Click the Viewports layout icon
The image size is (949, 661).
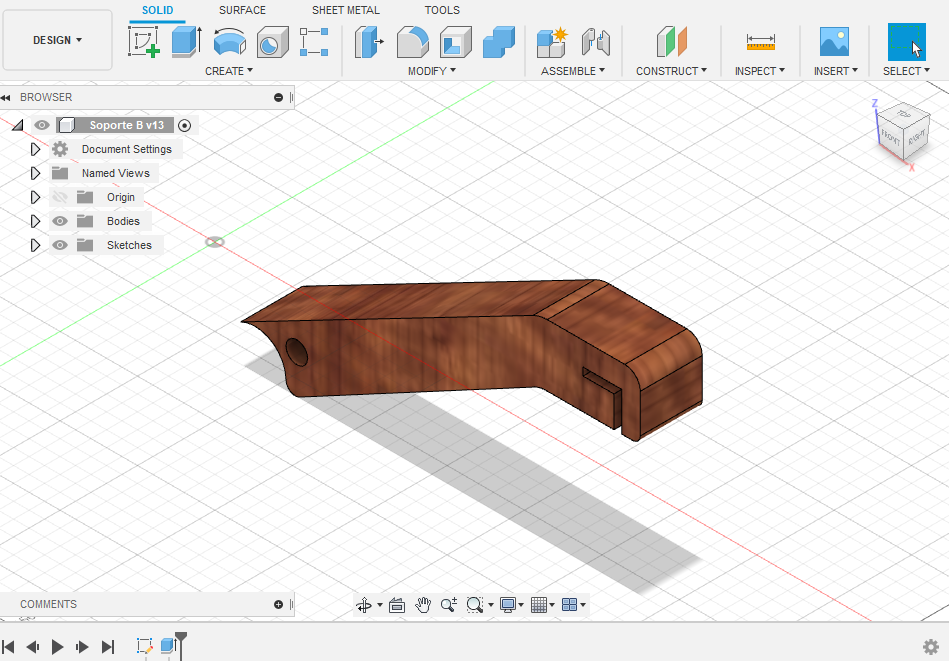pos(570,605)
